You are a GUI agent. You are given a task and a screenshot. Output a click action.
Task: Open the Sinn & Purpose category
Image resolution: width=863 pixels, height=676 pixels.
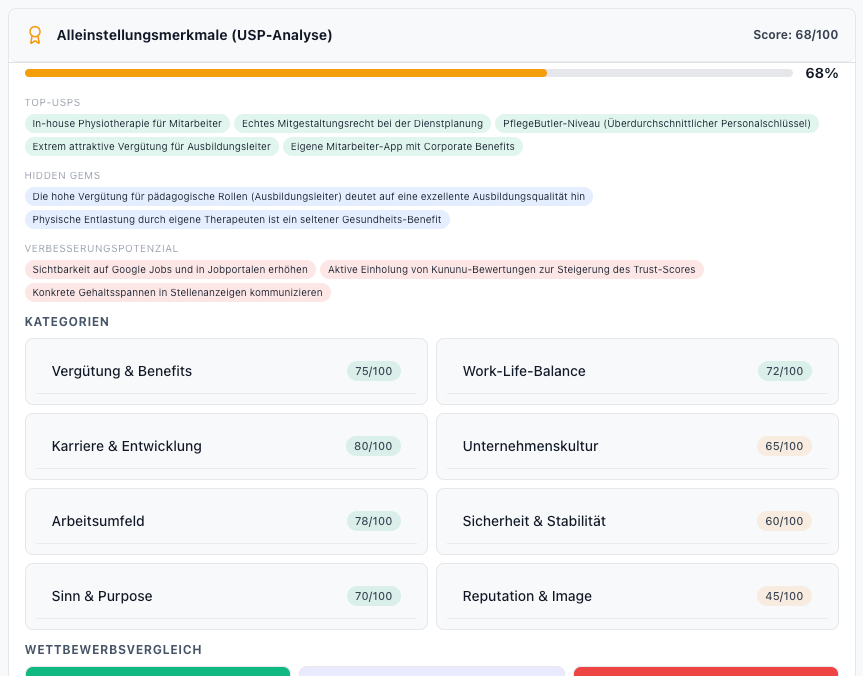(226, 596)
